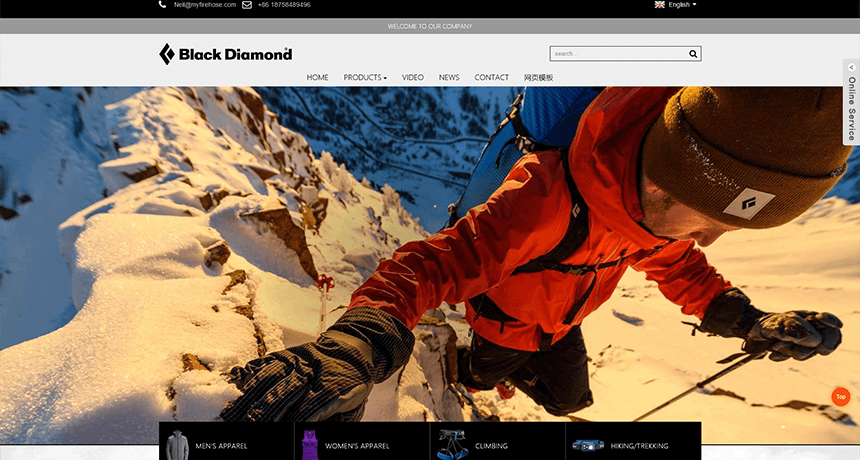Go to the Home menu item
Image resolution: width=860 pixels, height=460 pixels.
coord(317,77)
